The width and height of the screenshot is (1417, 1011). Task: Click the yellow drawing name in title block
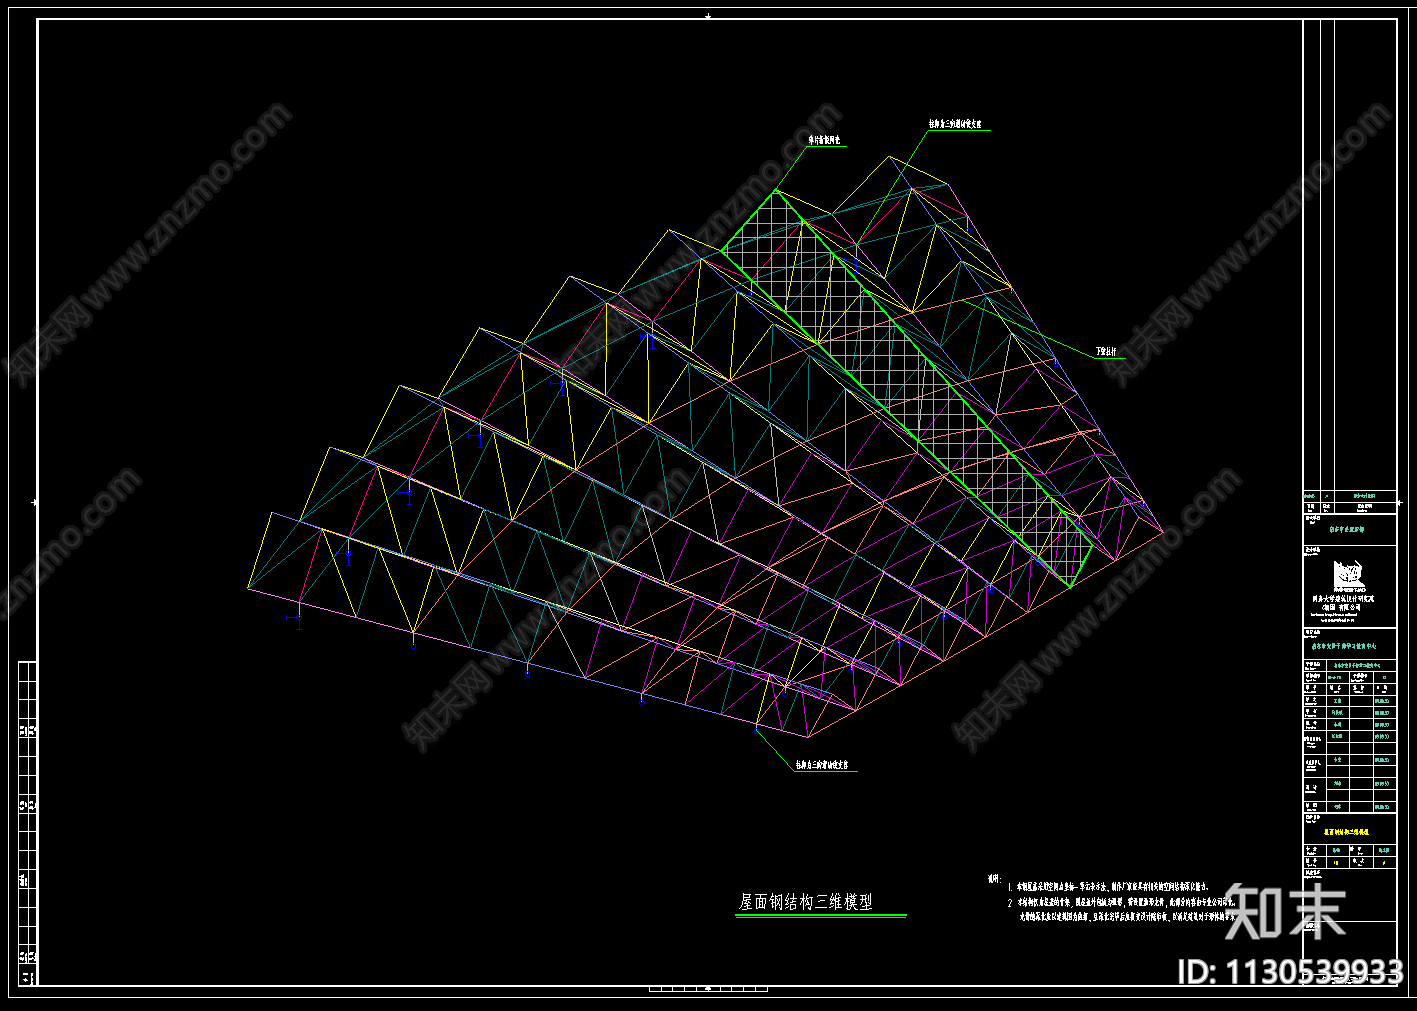click(1347, 831)
